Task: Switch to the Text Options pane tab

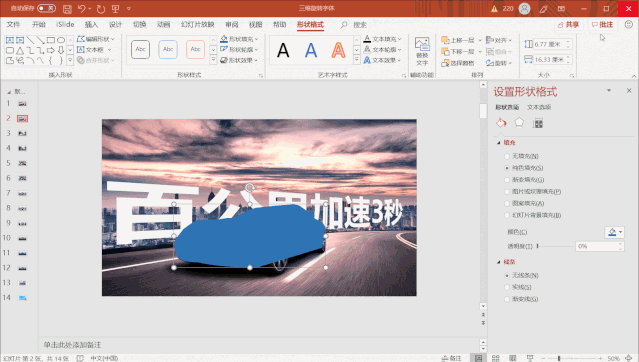Action: [x=539, y=107]
